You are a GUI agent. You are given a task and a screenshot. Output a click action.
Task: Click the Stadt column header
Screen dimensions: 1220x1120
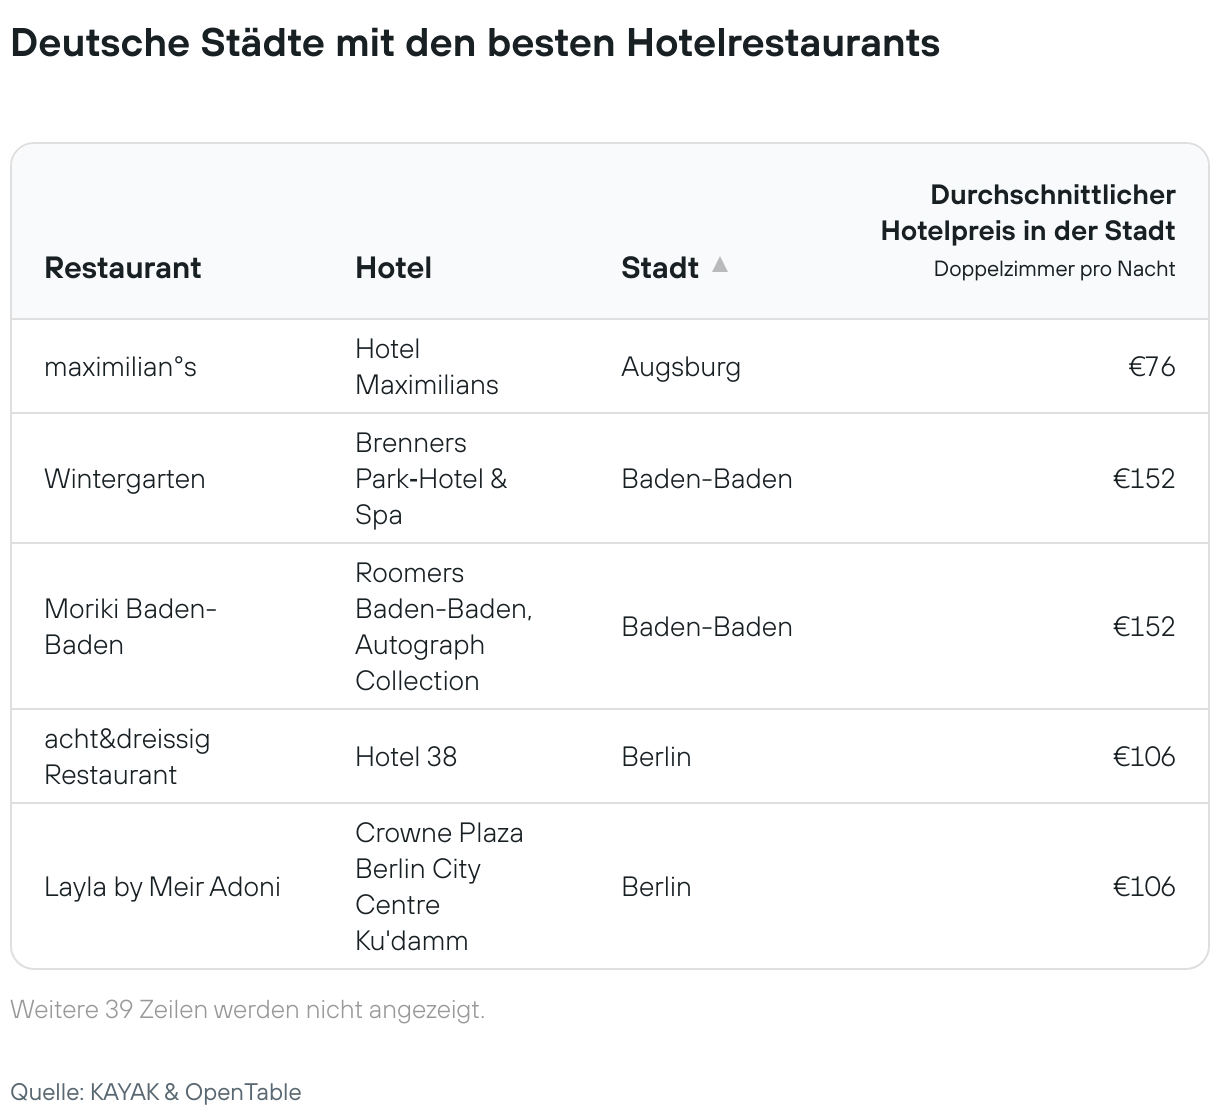tap(660, 268)
